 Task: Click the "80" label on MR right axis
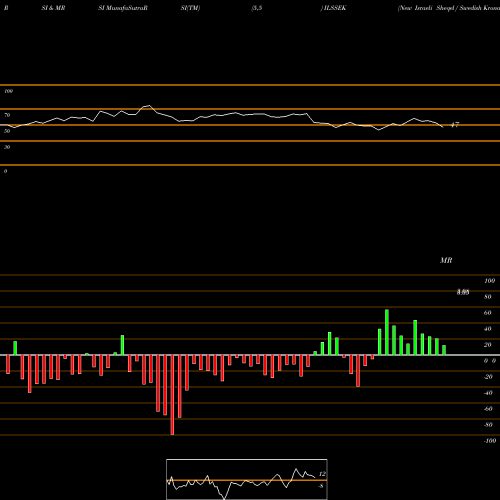[x=488, y=297]
